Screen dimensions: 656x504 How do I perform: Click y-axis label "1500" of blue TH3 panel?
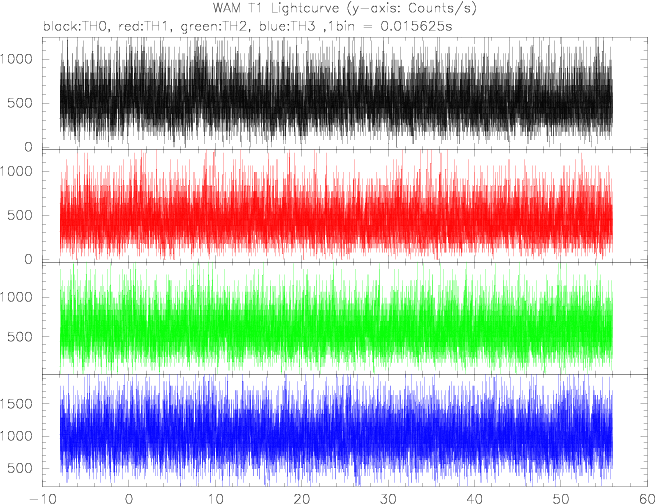coord(16,404)
